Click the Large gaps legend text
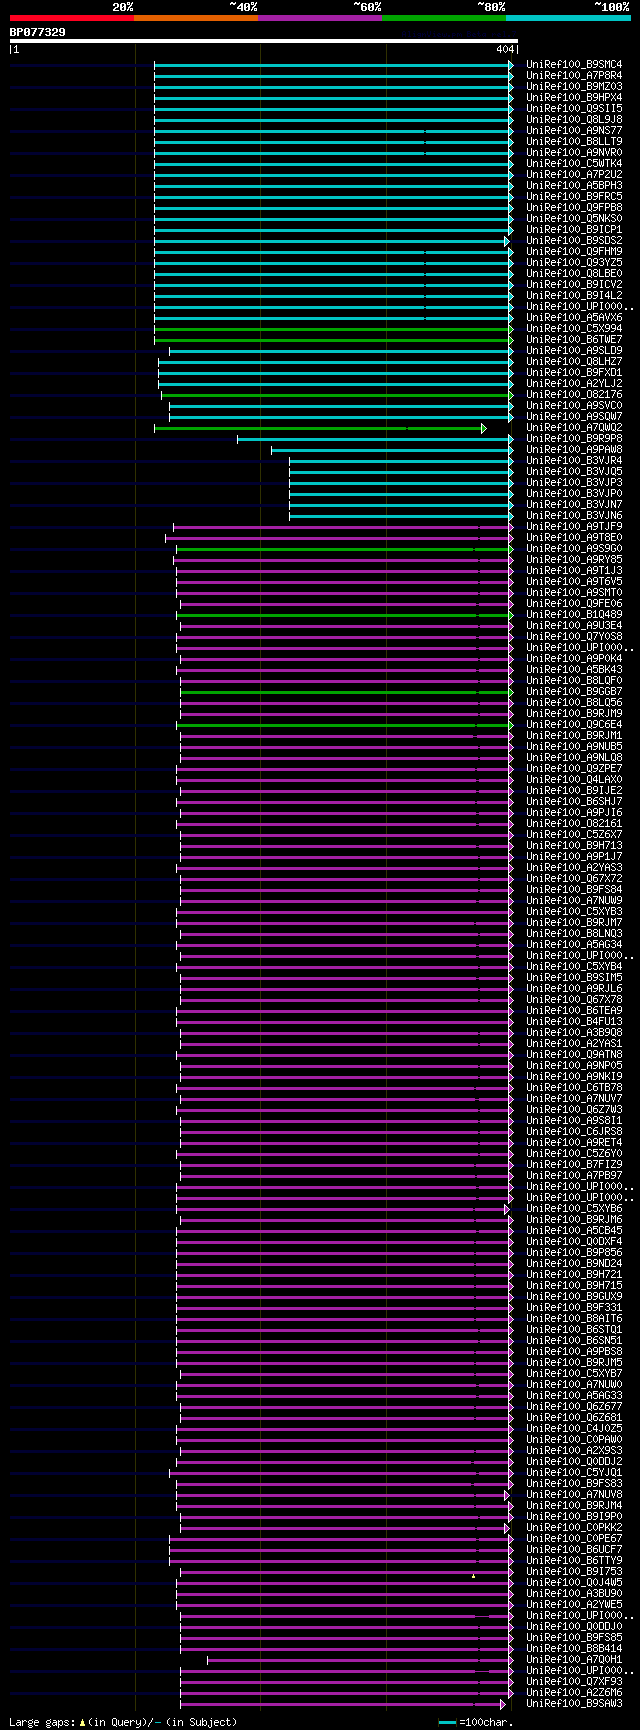This screenshot has width=640, height=1730. (x=123, y=1722)
